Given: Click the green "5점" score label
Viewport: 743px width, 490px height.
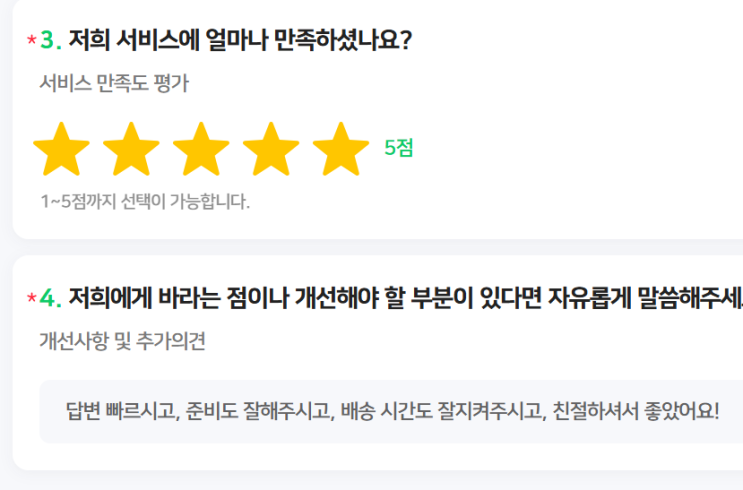Looking at the screenshot, I should [x=398, y=148].
